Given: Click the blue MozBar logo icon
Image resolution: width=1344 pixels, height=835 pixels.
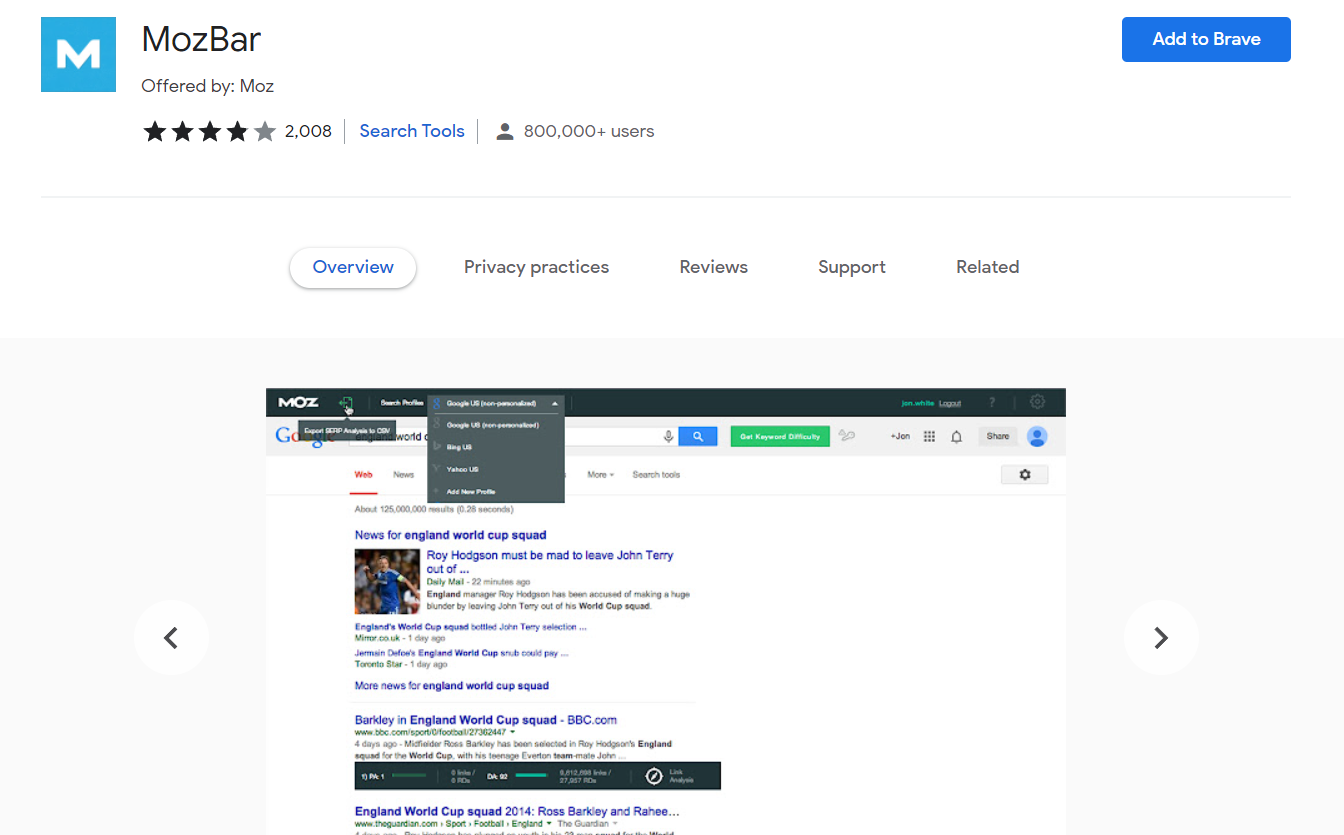Looking at the screenshot, I should (x=78, y=54).
